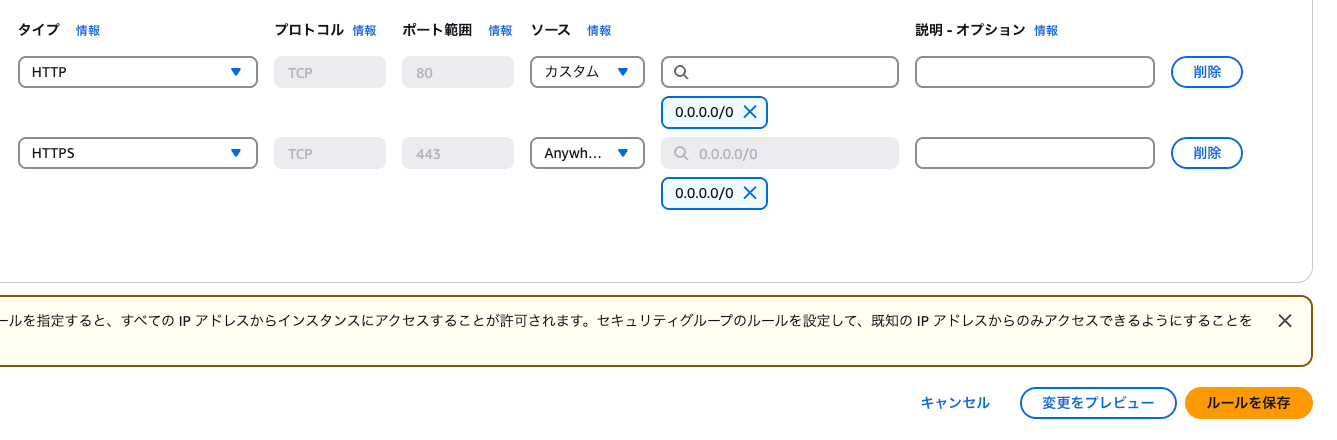Screen dimensions: 1337x440
Task: Delete the HTTPS rule with 削除
Action: [1207, 153]
